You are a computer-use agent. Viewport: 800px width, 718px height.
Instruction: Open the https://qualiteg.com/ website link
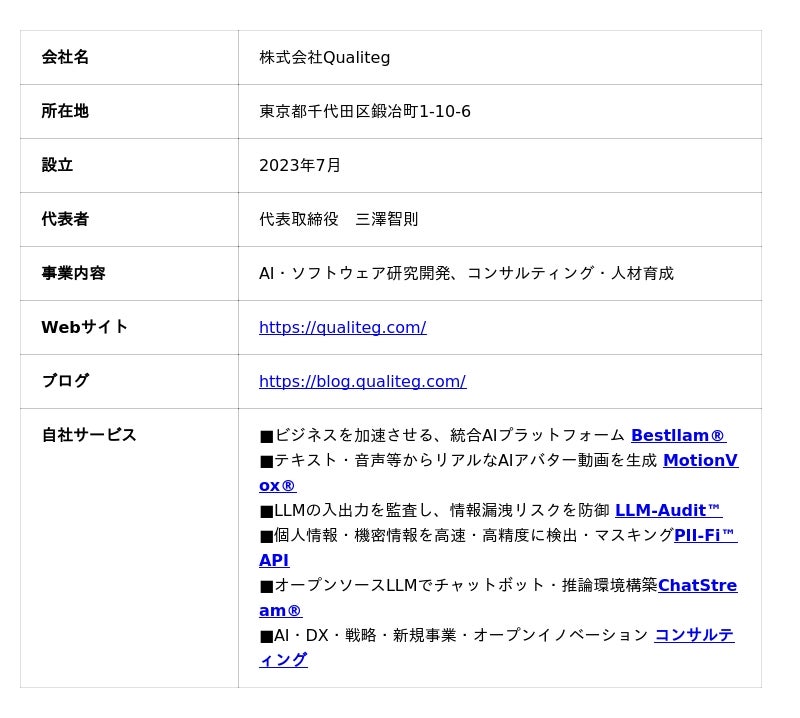tap(342, 327)
